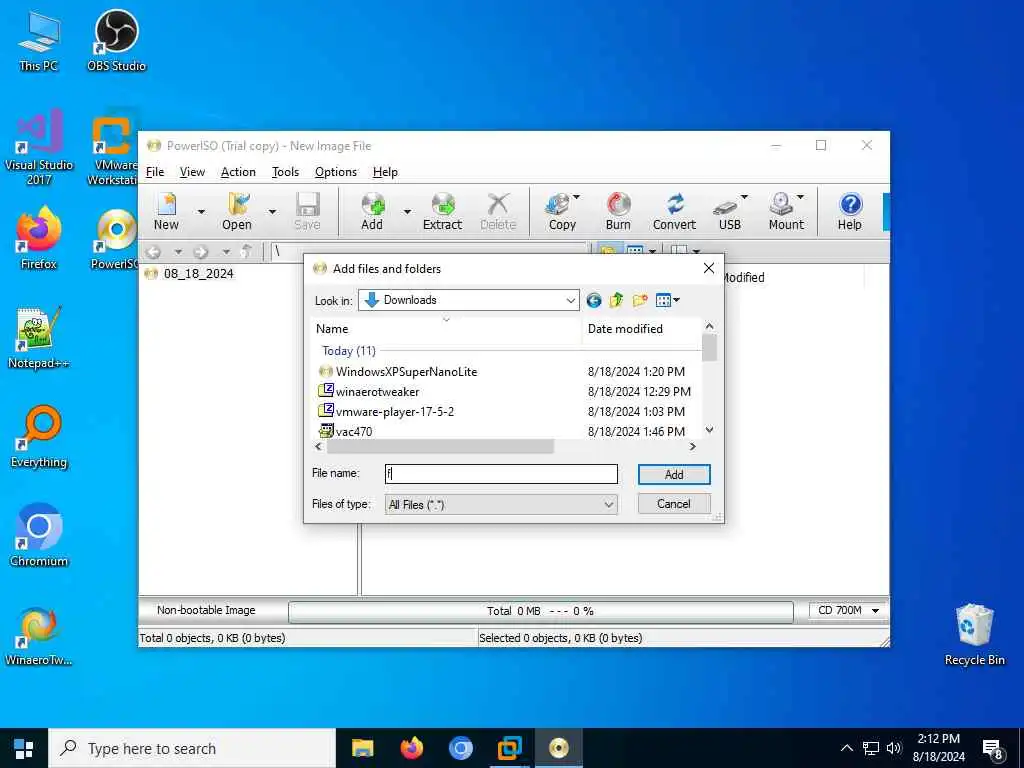
Task: Show hidden system tray icons
Action: tap(846, 748)
